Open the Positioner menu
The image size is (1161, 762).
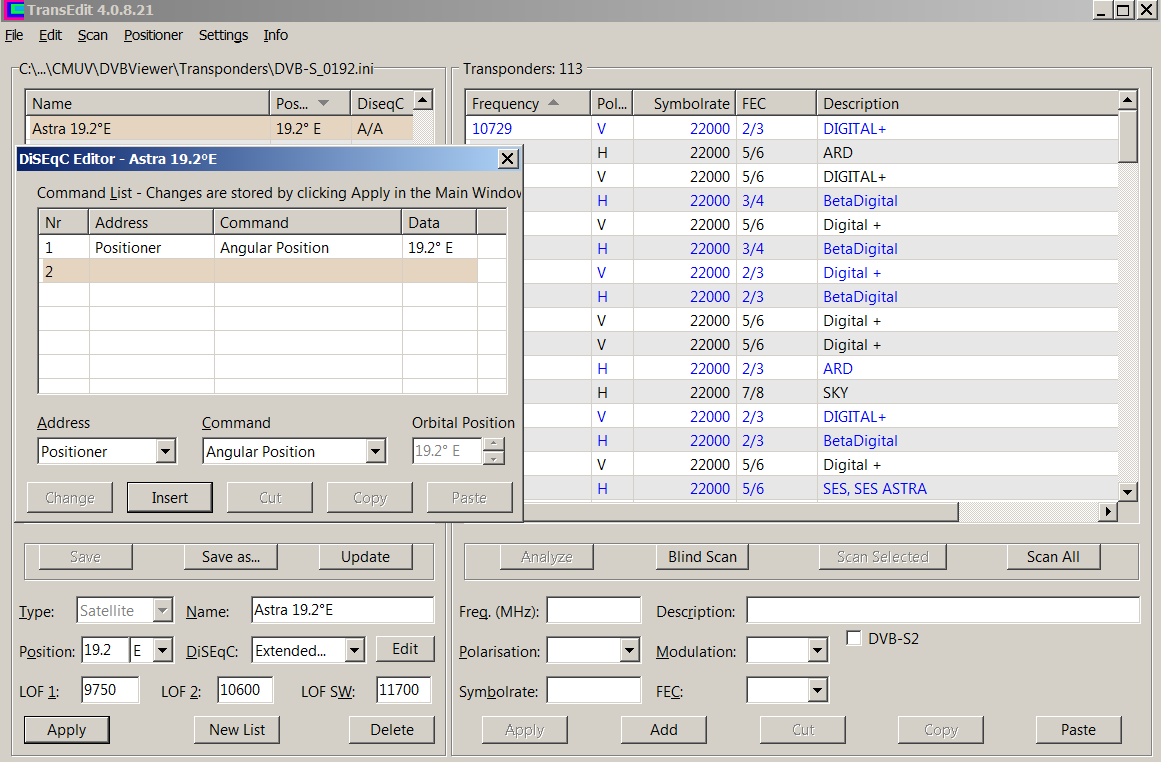click(x=153, y=35)
